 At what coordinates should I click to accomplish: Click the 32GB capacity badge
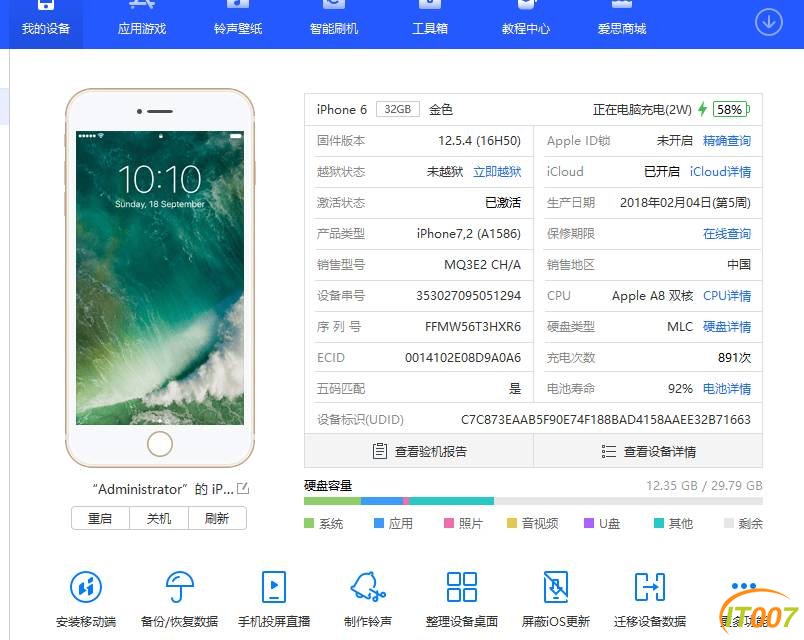coord(398,109)
